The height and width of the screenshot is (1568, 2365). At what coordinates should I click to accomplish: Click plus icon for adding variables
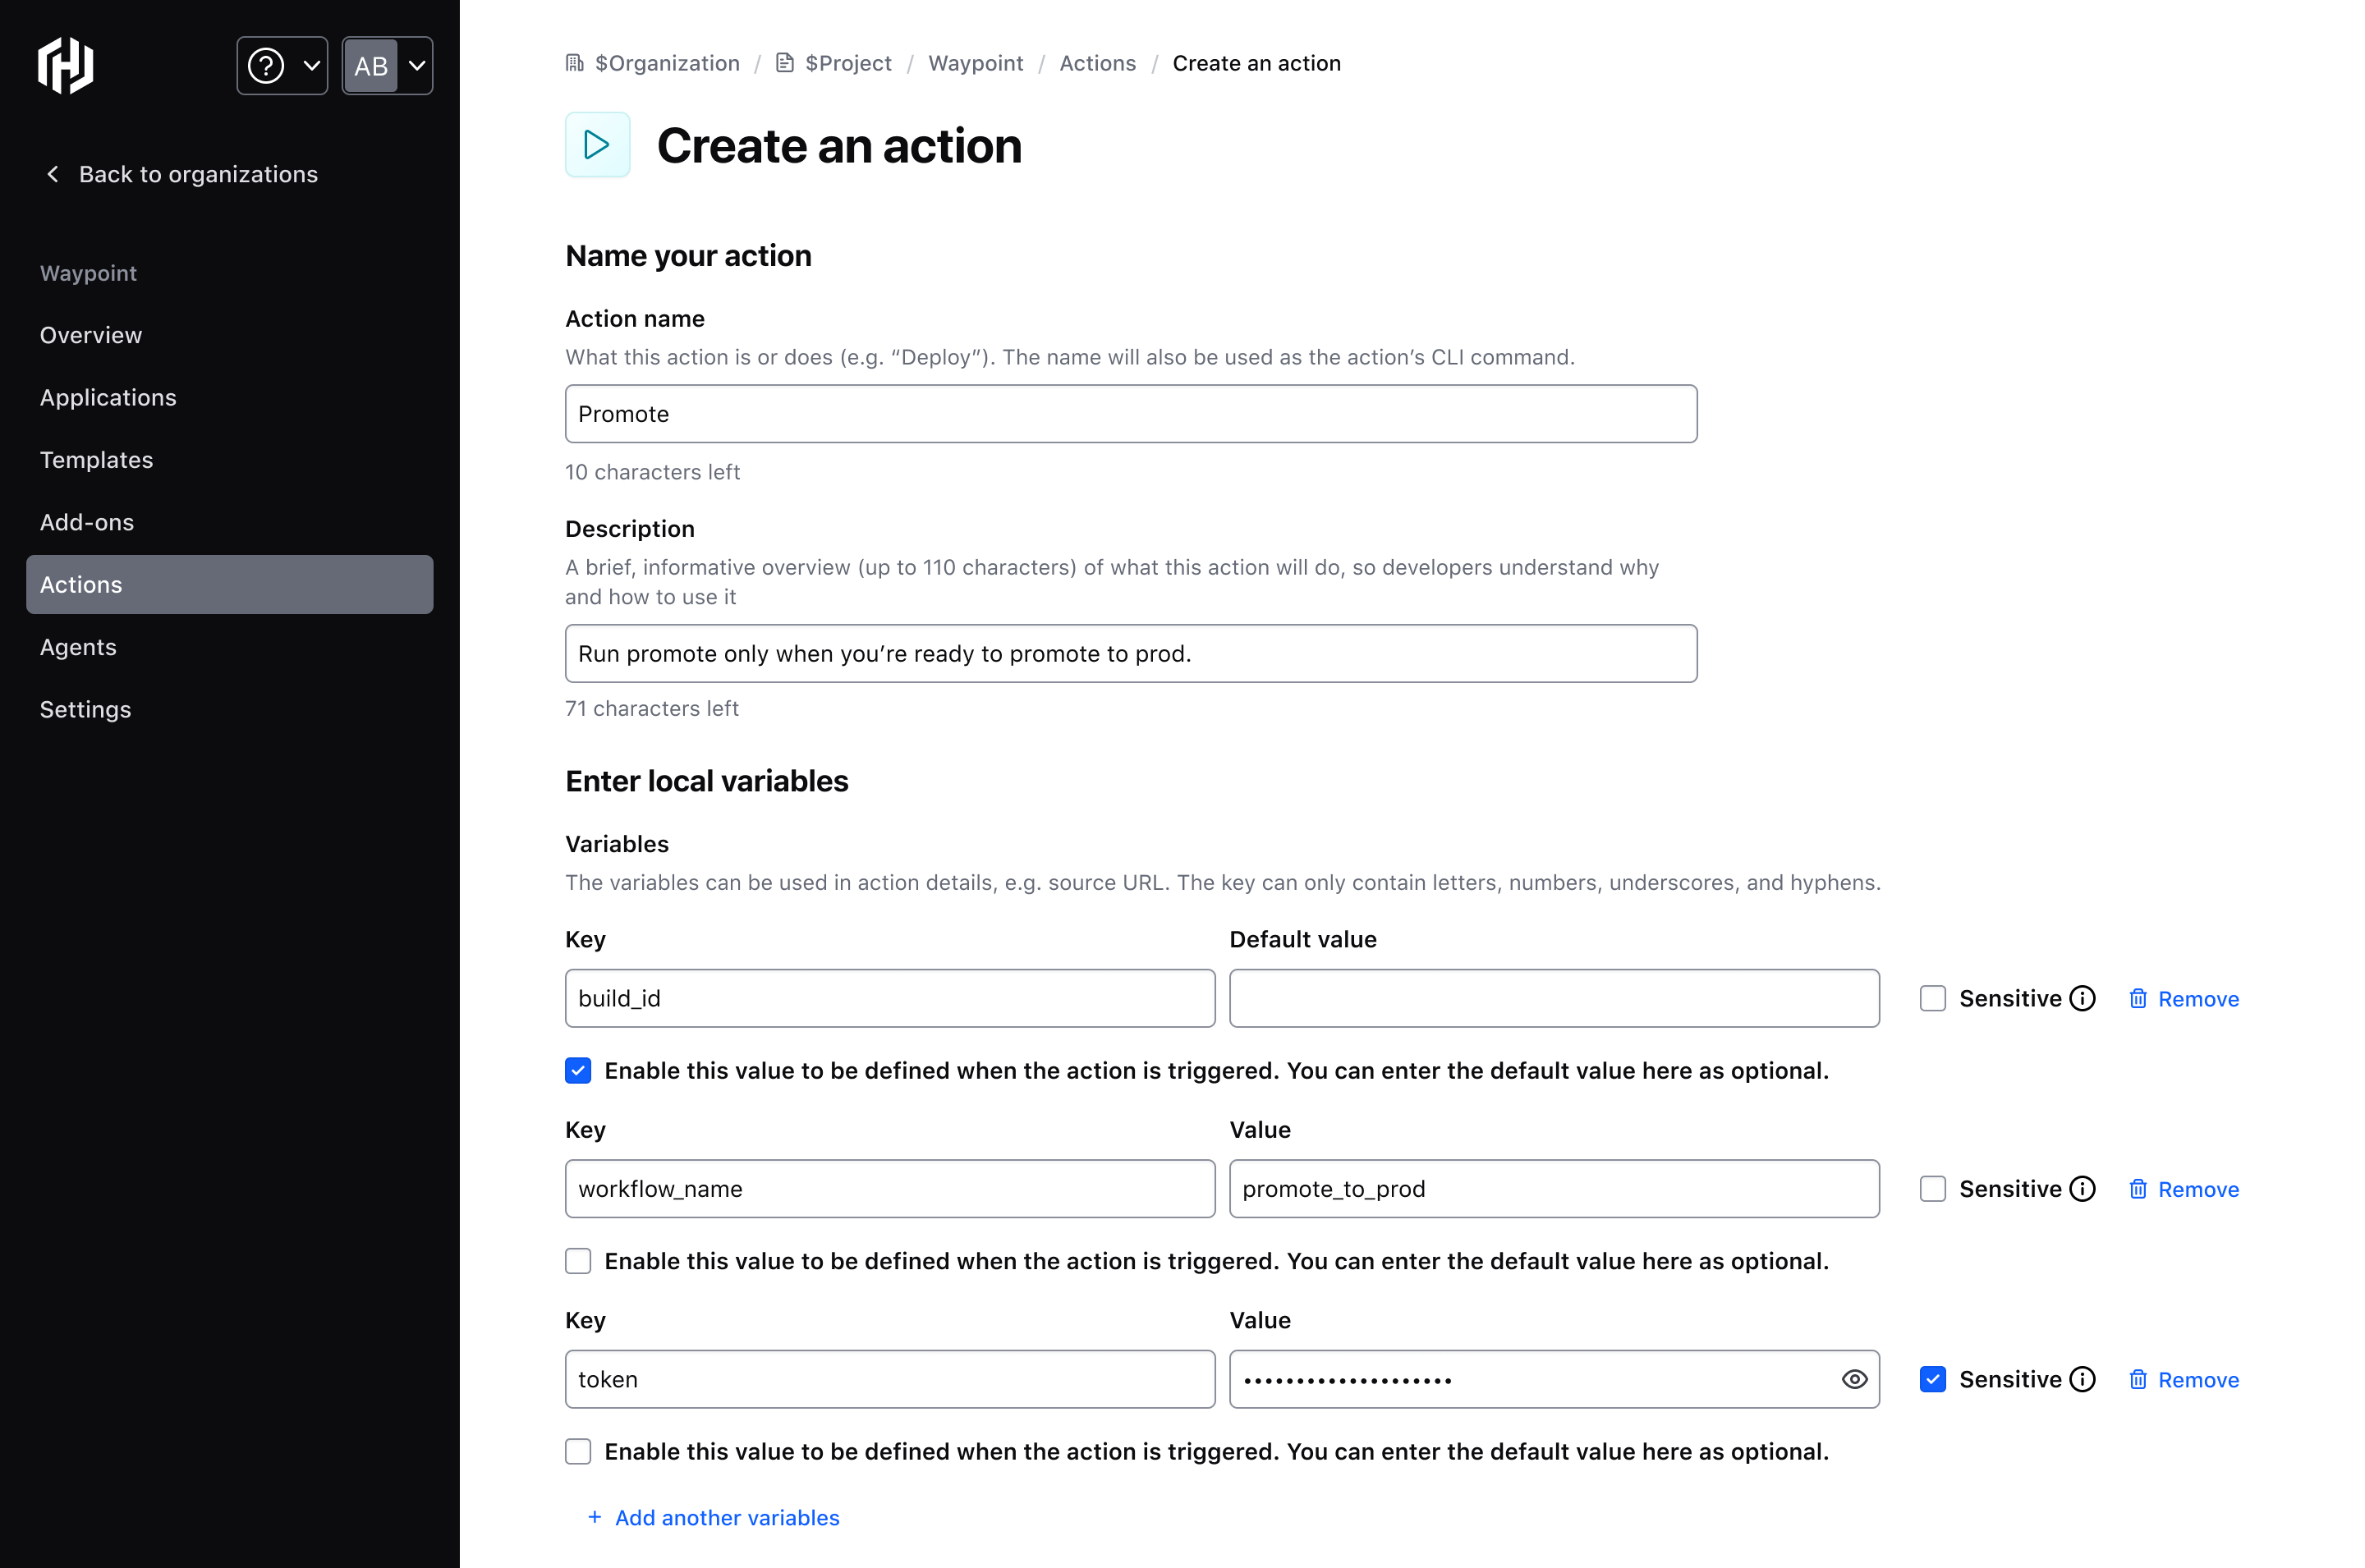[594, 1517]
